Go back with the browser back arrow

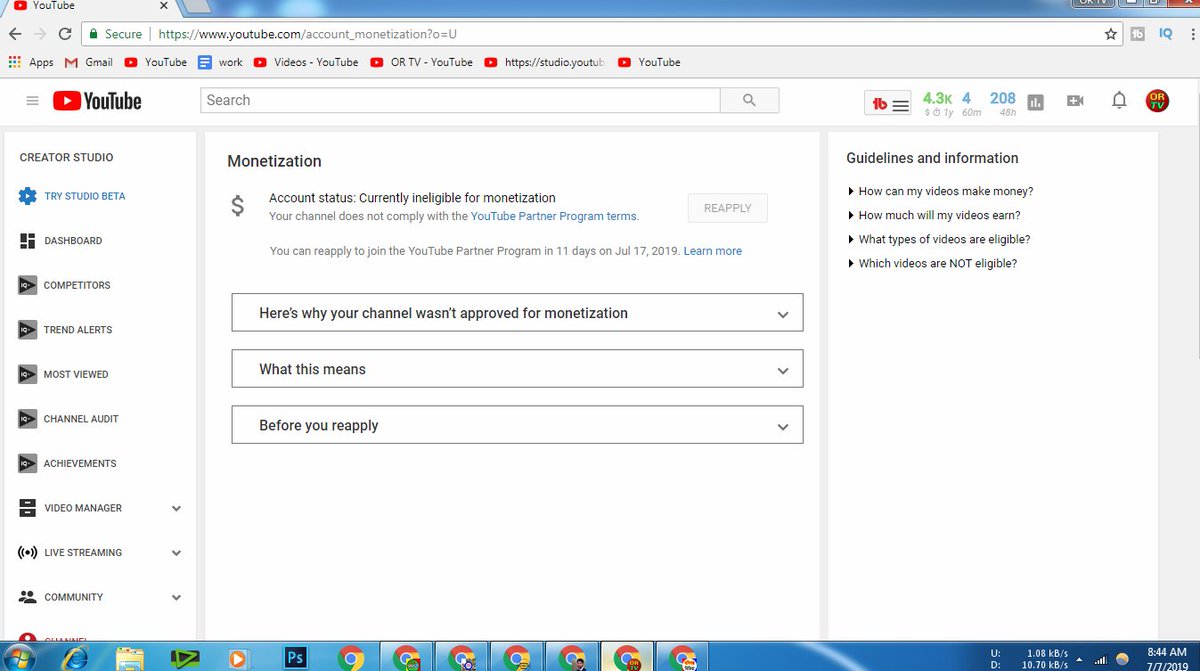15,34
